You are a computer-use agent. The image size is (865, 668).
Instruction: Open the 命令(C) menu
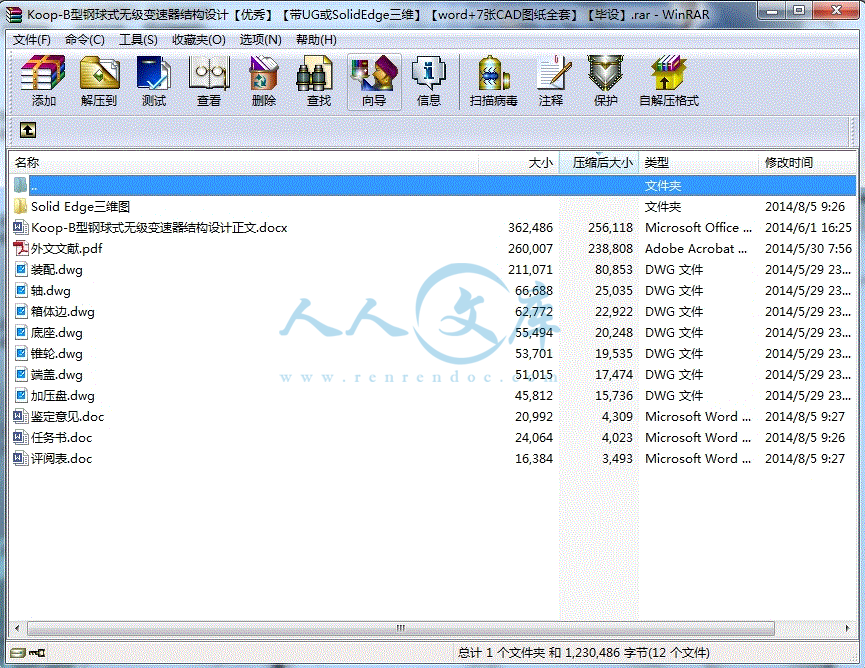coord(84,40)
